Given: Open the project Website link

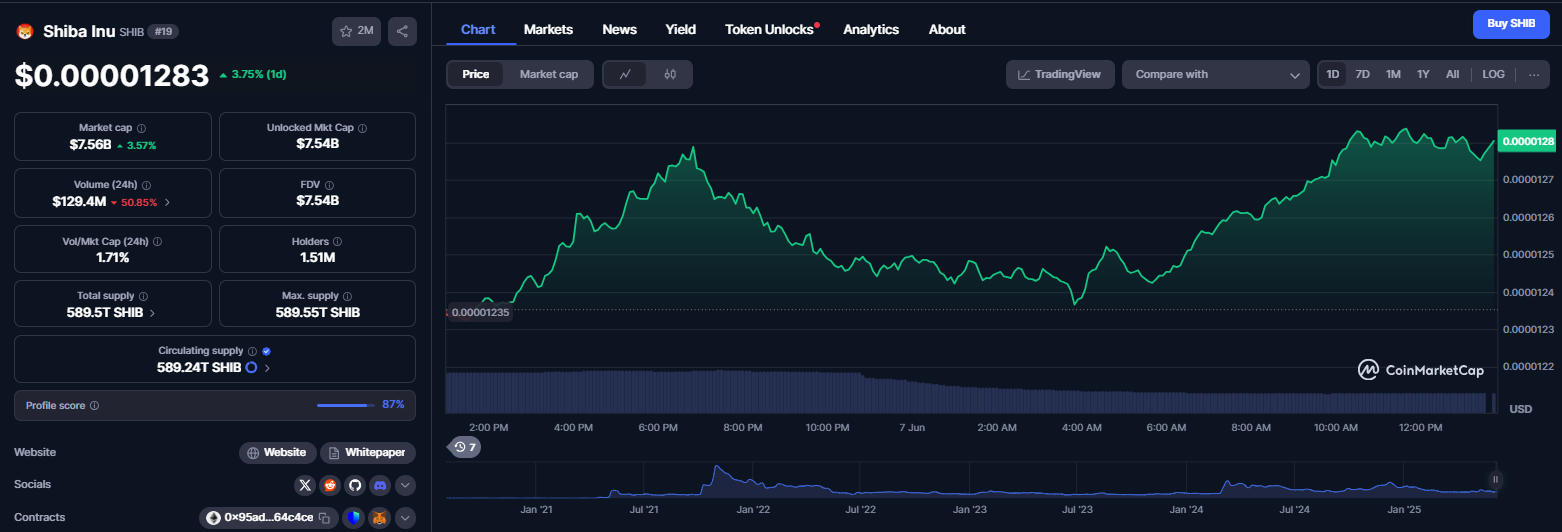Looking at the screenshot, I should (278, 453).
